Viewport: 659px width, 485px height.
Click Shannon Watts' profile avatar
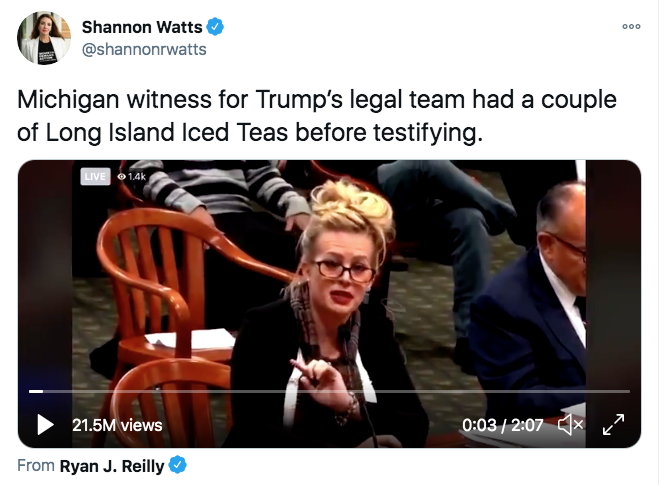coord(44,38)
